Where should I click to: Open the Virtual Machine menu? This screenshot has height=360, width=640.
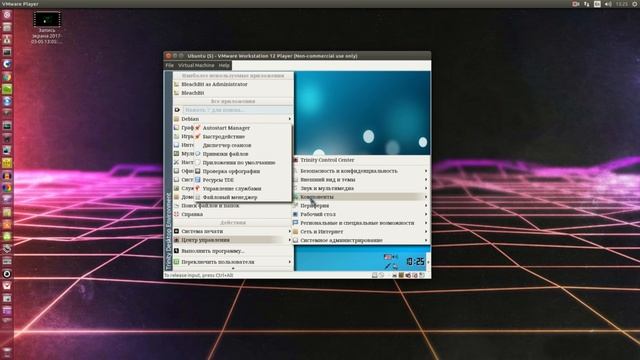coord(196,65)
